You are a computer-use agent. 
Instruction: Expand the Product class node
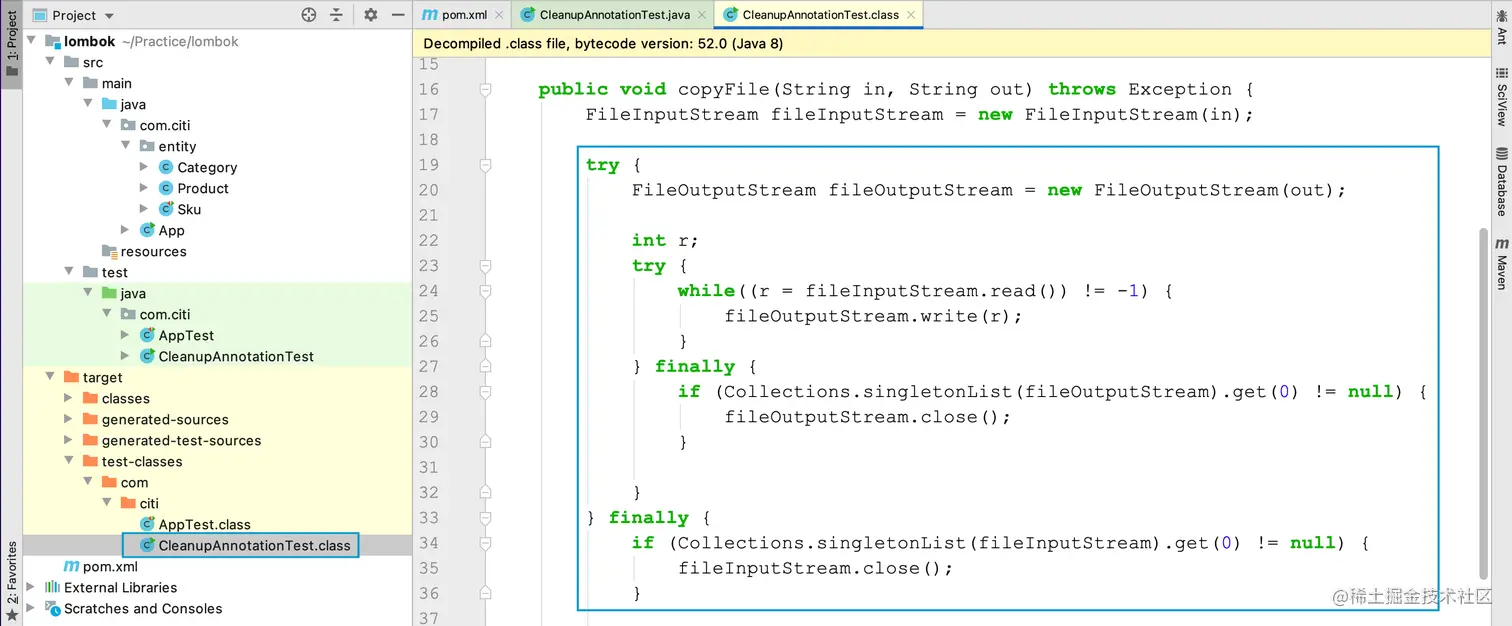pos(146,188)
